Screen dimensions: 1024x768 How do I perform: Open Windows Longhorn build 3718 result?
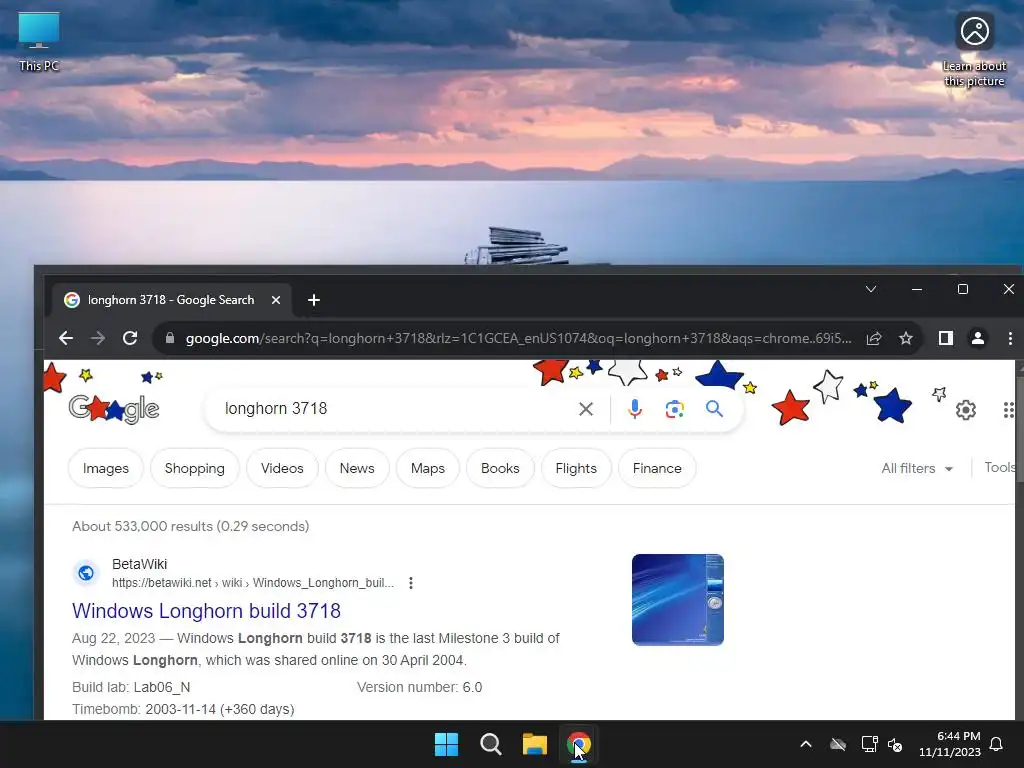pos(206,611)
